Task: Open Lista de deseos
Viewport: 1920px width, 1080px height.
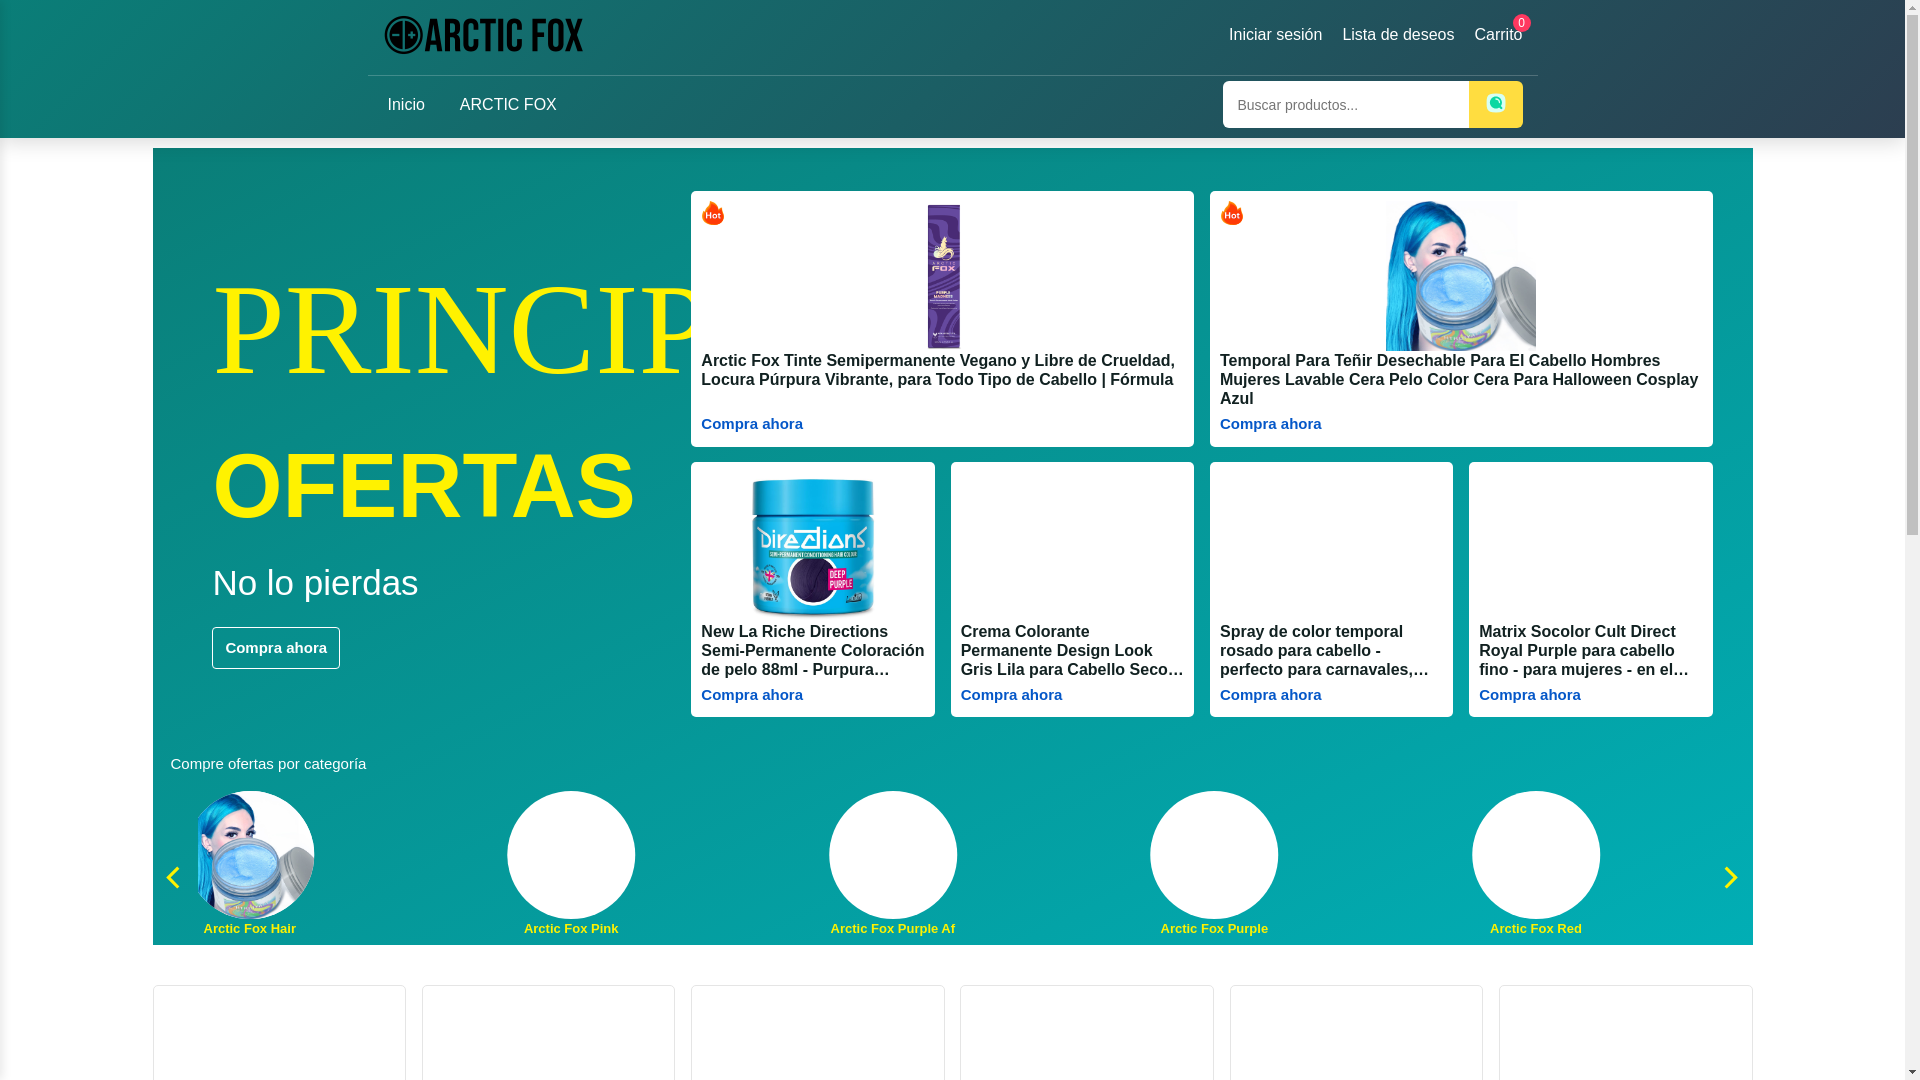Action: [x=1398, y=35]
